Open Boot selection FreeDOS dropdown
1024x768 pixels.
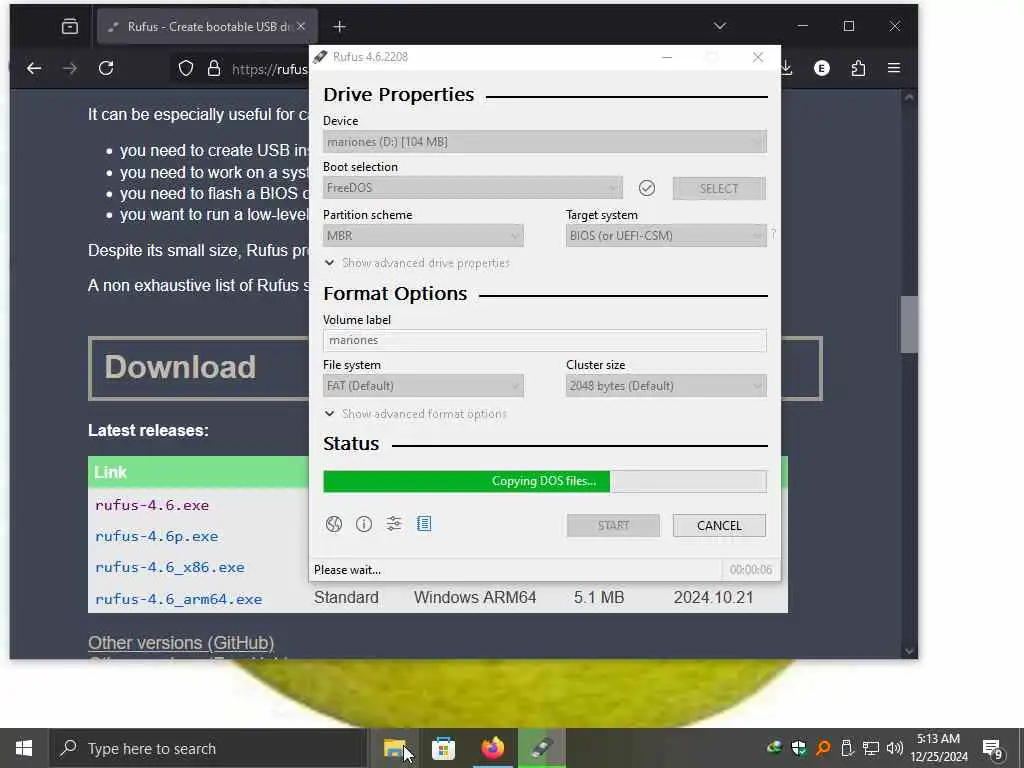[x=473, y=188]
